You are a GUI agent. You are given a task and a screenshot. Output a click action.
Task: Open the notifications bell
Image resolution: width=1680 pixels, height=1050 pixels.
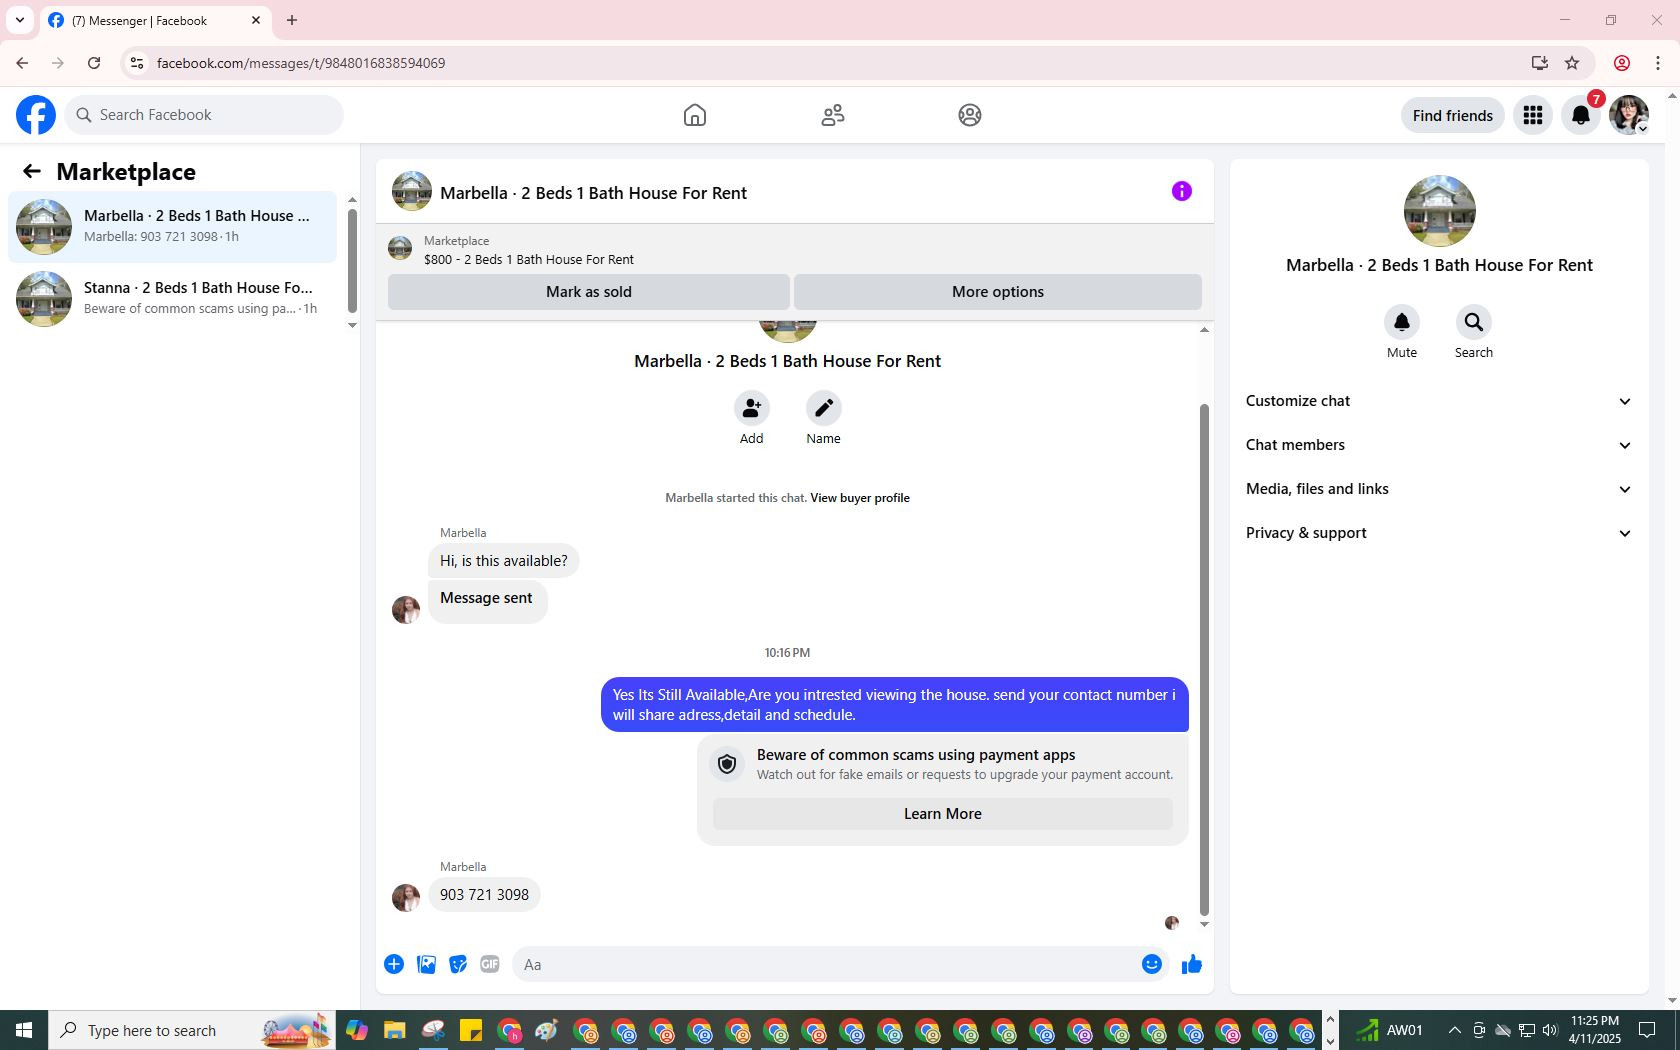pos(1581,115)
